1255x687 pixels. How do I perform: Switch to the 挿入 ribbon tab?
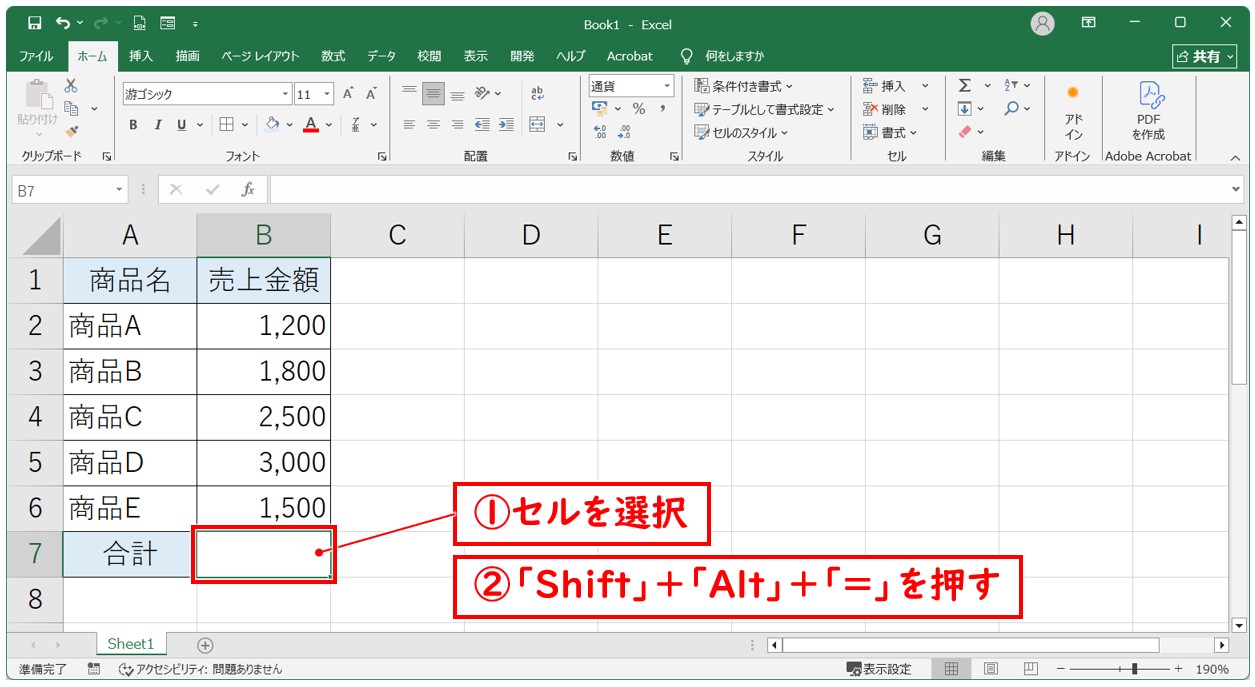point(141,56)
